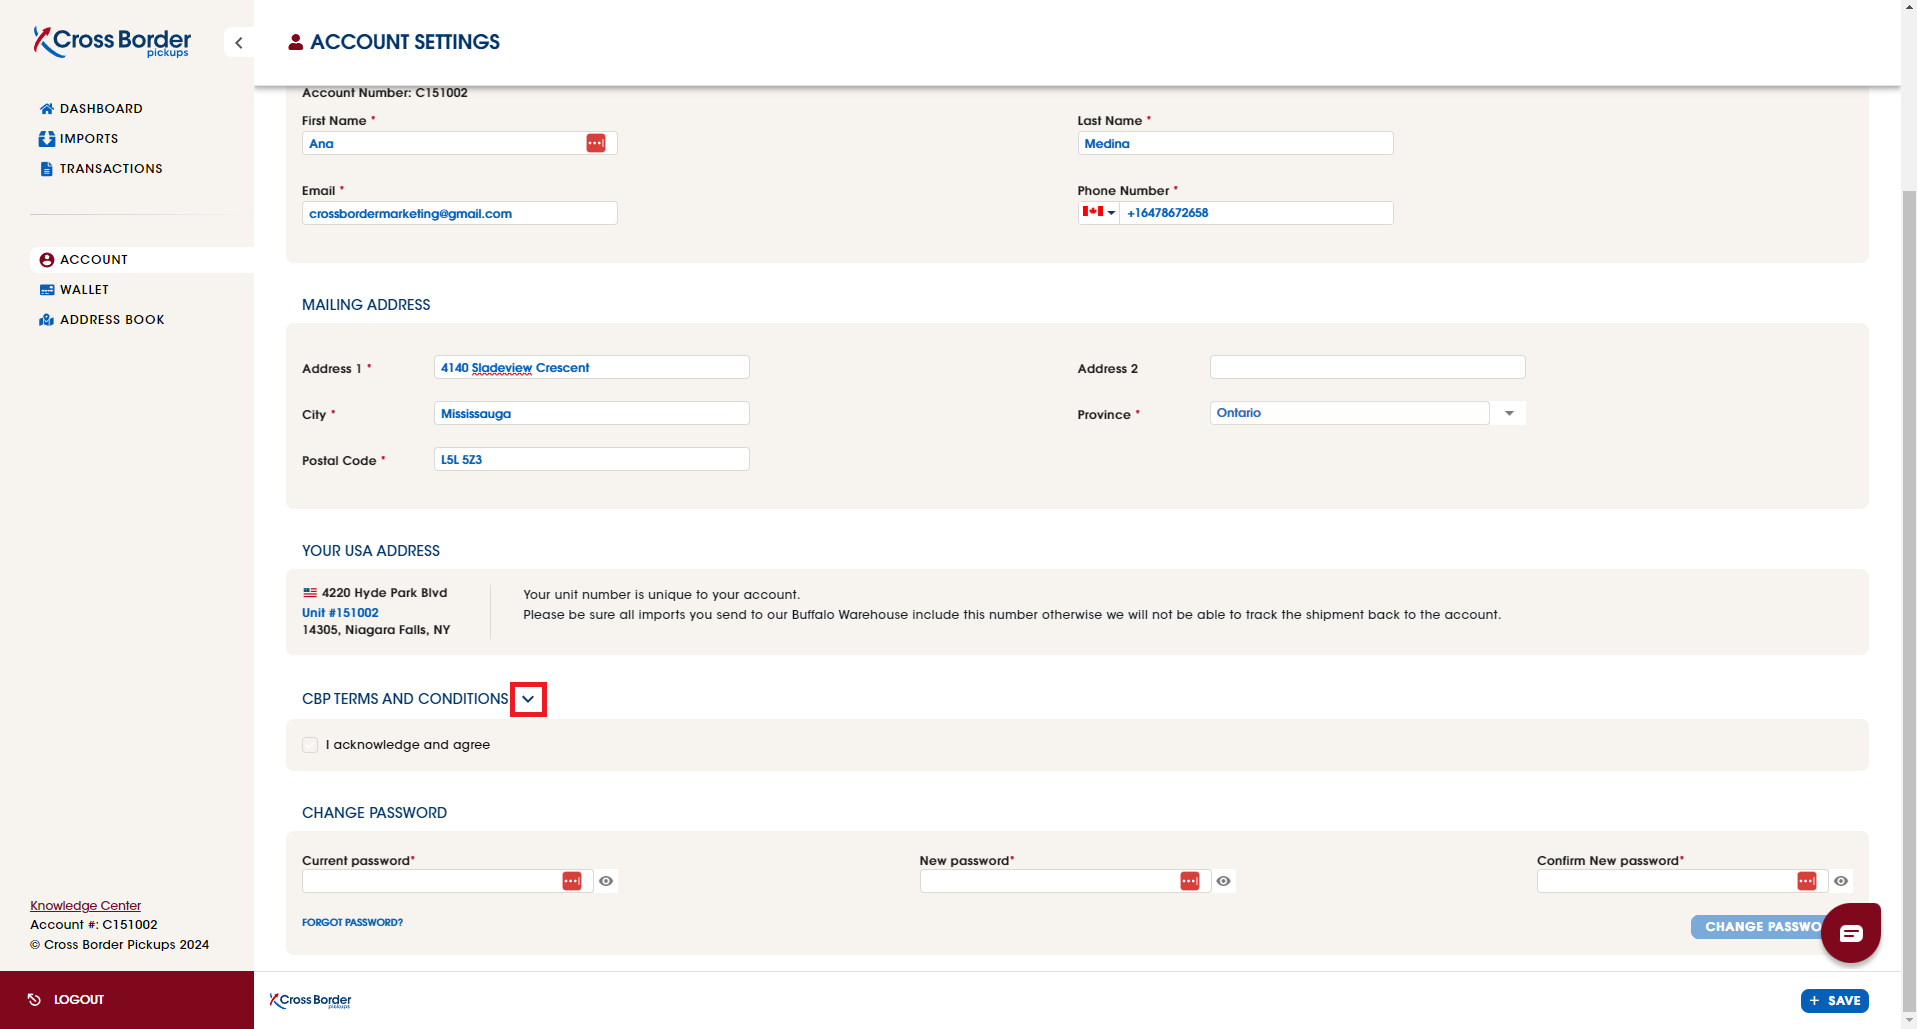Click the Address 1 field
Image resolution: width=1917 pixels, height=1029 pixels.
592,367
